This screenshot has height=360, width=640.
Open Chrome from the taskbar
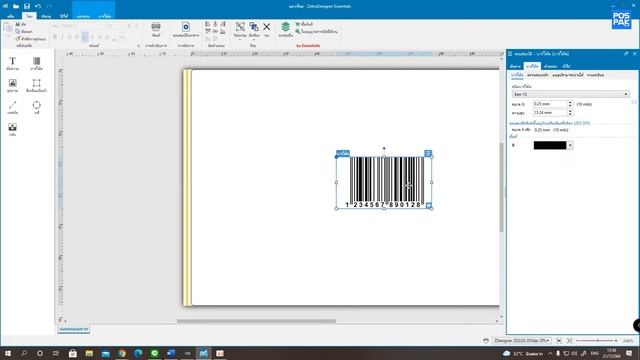[x=122, y=353]
